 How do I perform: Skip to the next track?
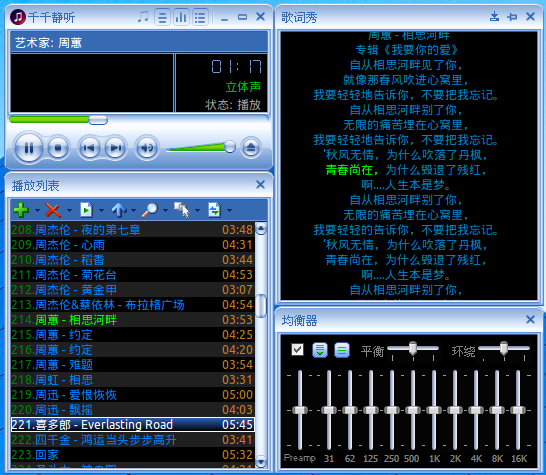(115, 148)
